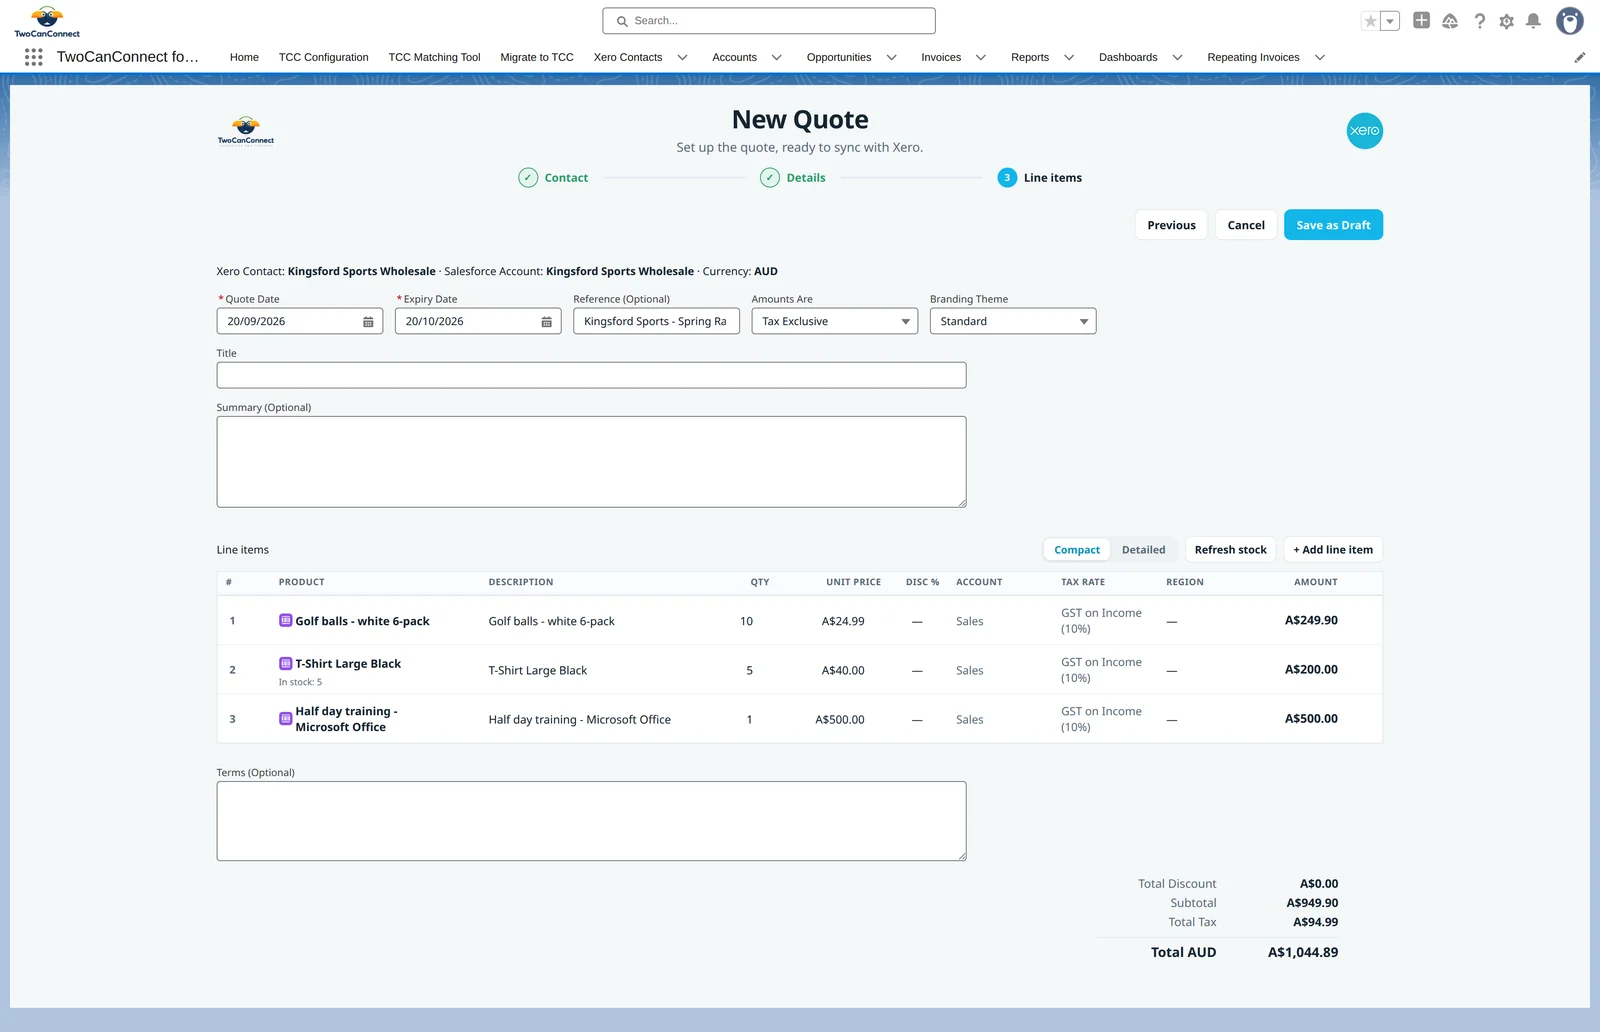Image resolution: width=1600 pixels, height=1032 pixels.
Task: Click the A$40.00 unit price cell
Action: pyautogui.click(x=843, y=670)
